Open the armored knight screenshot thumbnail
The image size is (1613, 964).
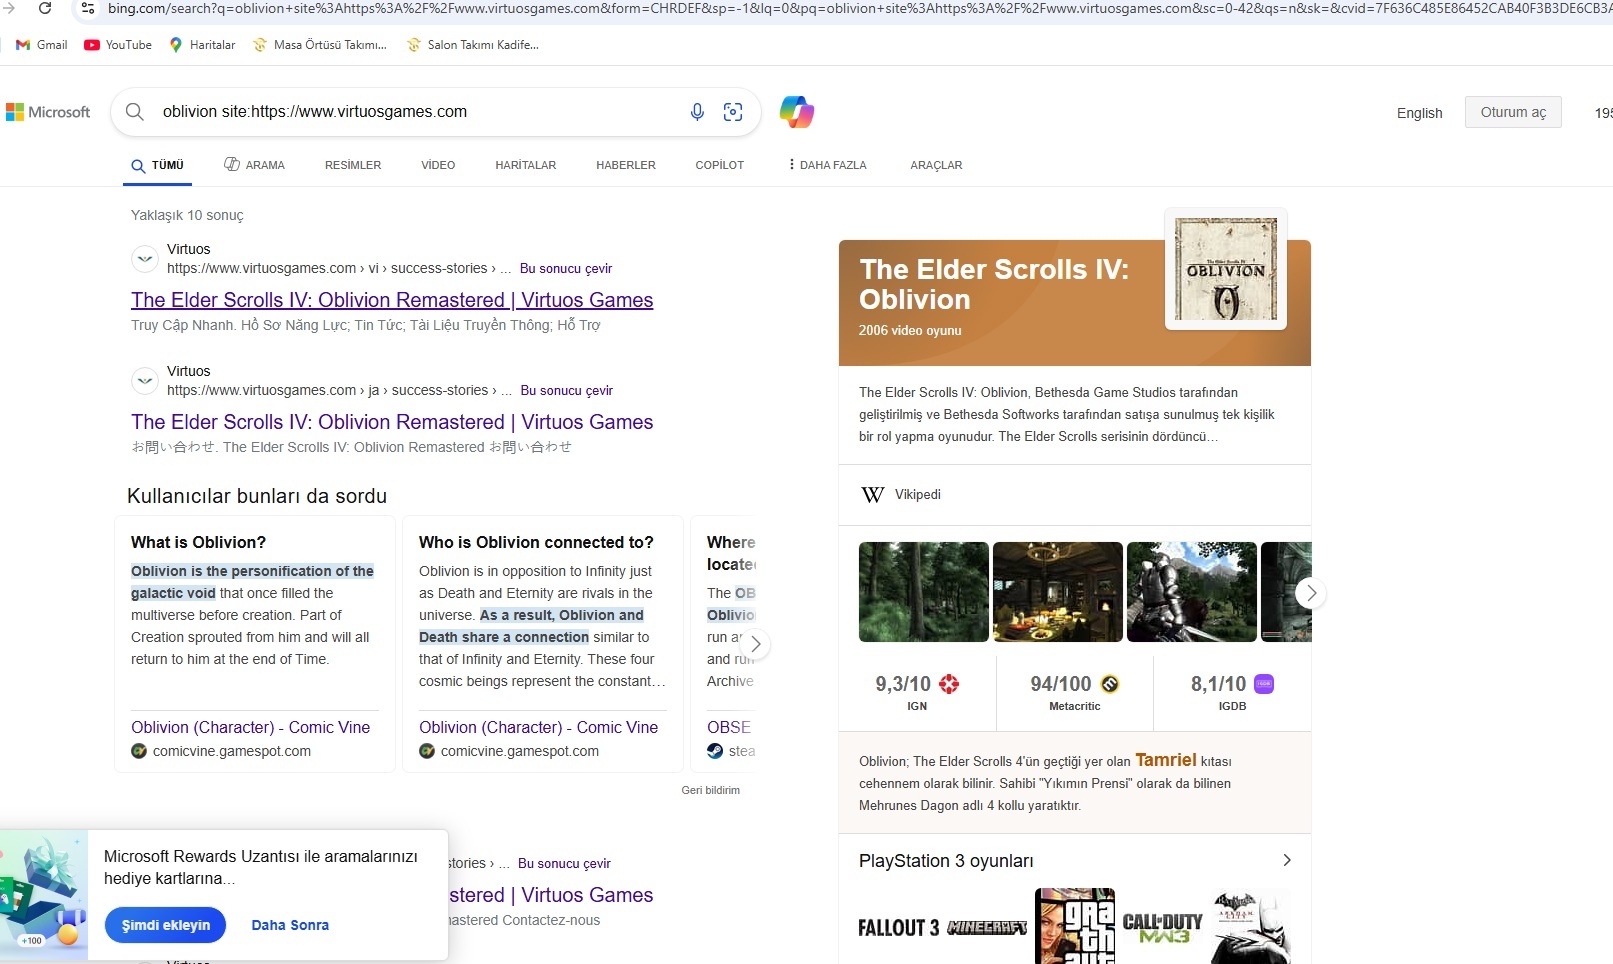pos(1192,592)
